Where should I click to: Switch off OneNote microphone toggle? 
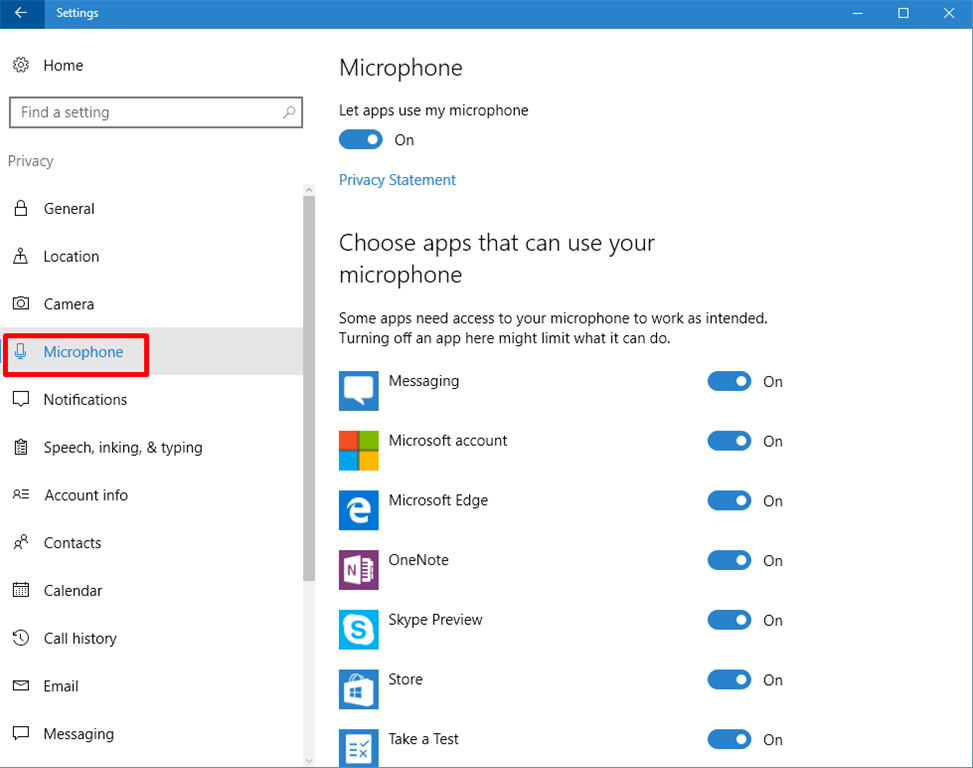729,560
